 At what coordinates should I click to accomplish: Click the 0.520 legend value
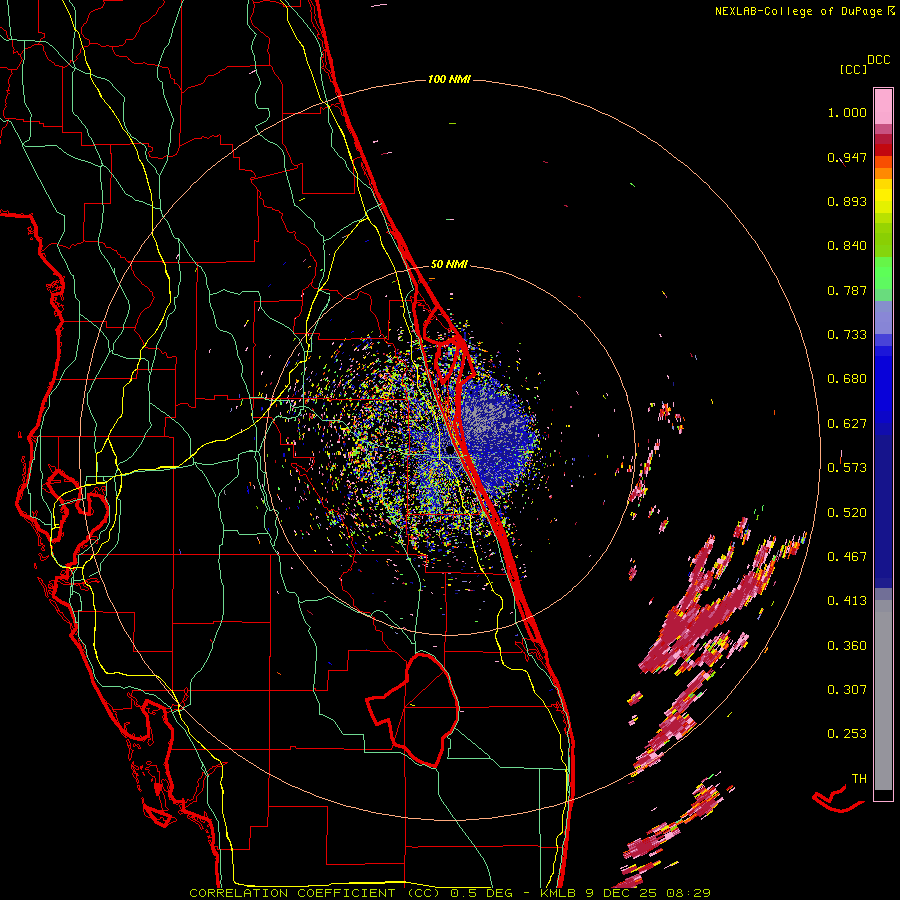point(847,513)
